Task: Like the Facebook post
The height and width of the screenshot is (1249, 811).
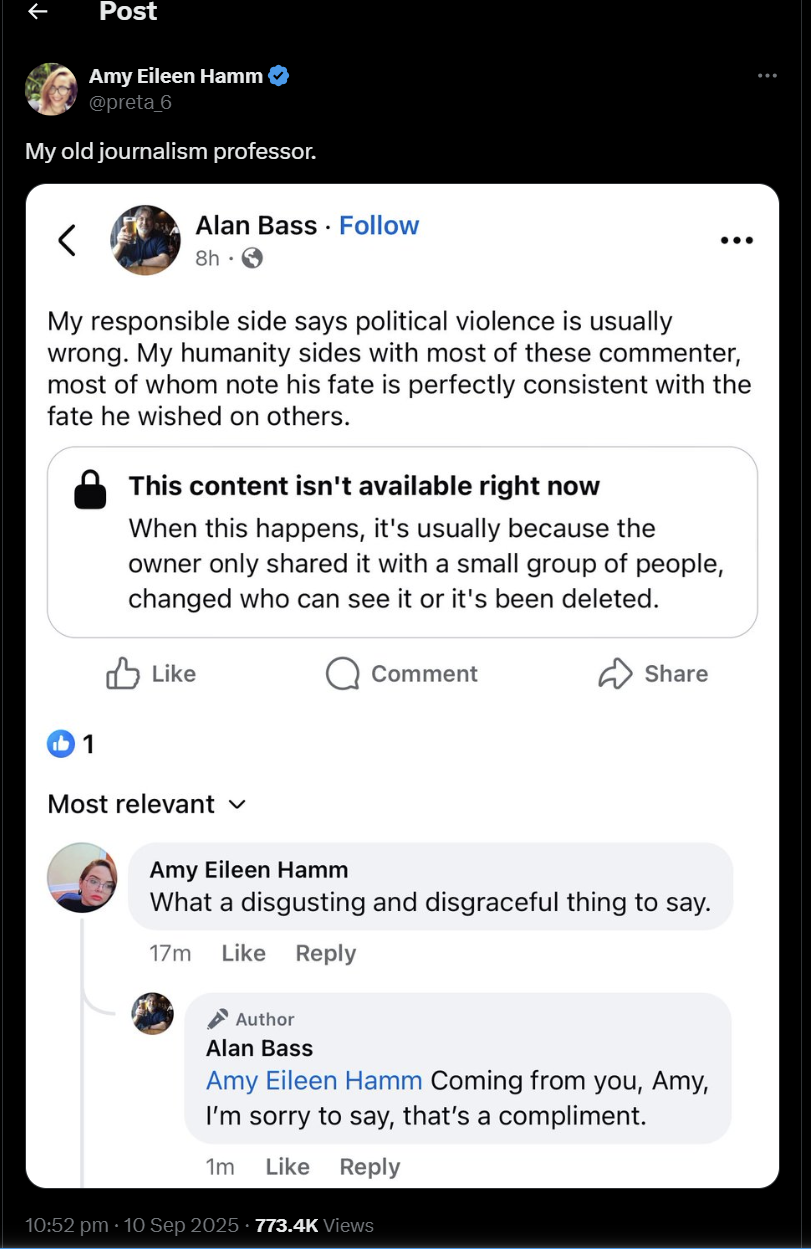Action: (x=152, y=673)
